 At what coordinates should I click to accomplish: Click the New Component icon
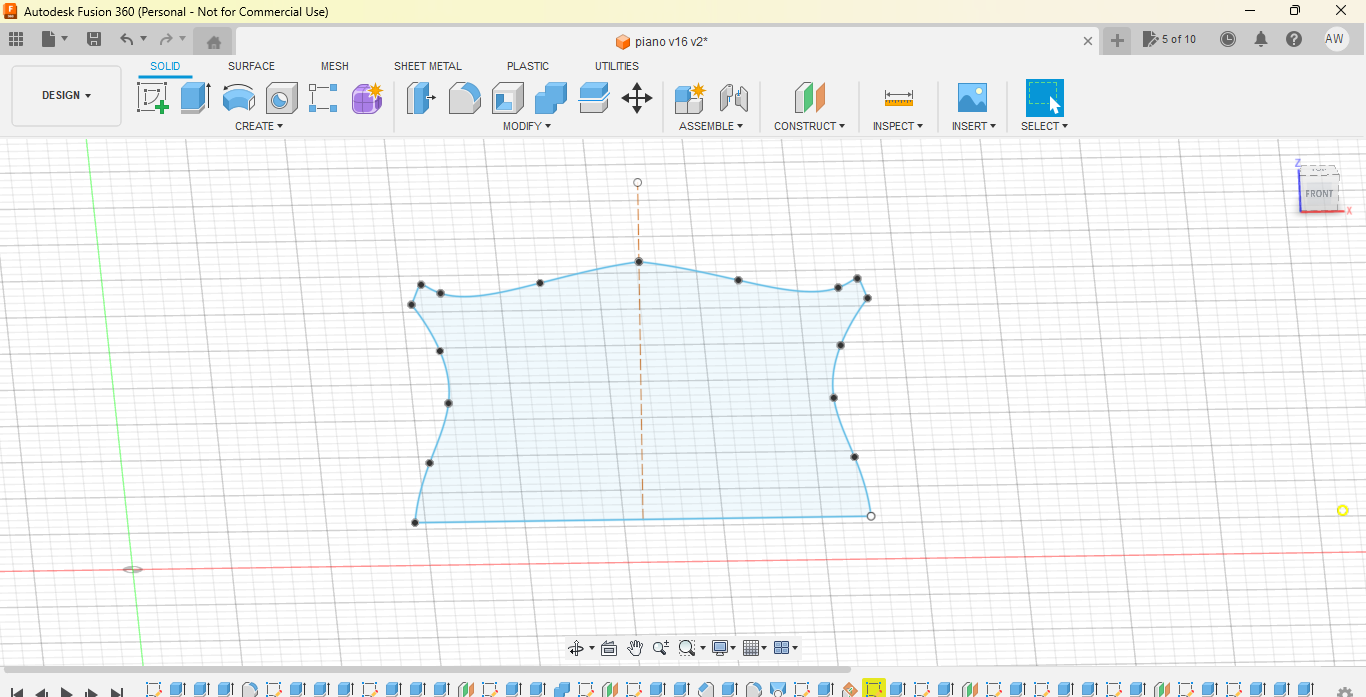(689, 98)
